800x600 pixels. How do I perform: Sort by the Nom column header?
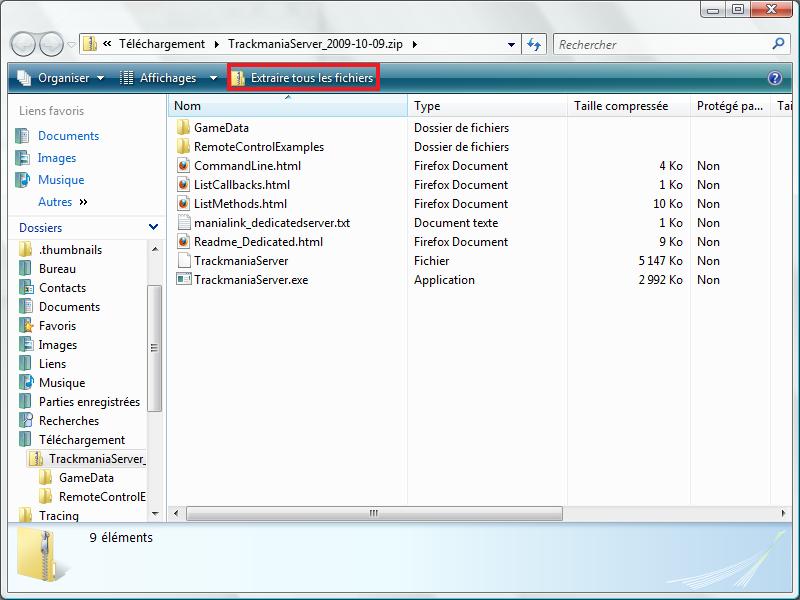pyautogui.click(x=288, y=106)
